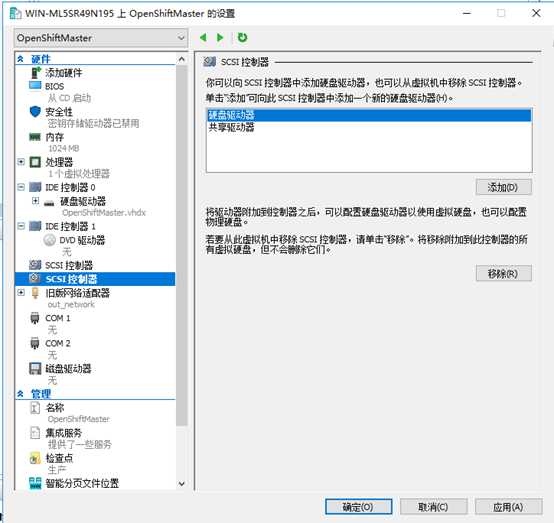
Task: Open the OpenShiftMaster virtual machine dropdown
Action: tap(101, 38)
